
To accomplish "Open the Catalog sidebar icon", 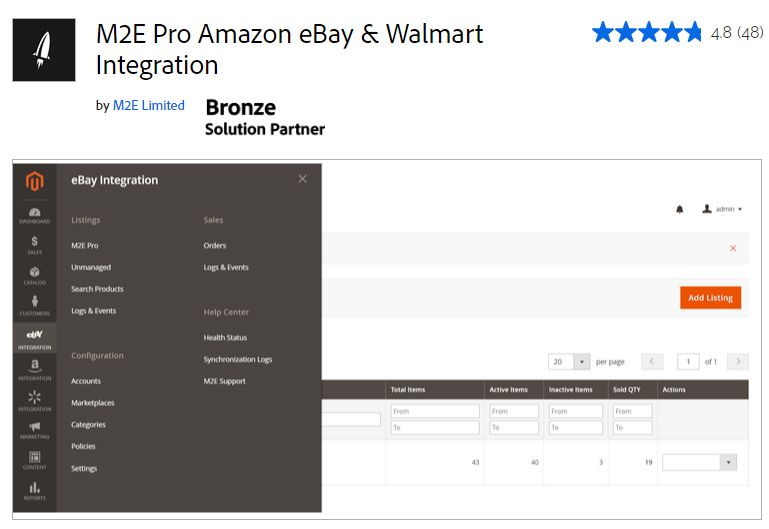I will 35,275.
